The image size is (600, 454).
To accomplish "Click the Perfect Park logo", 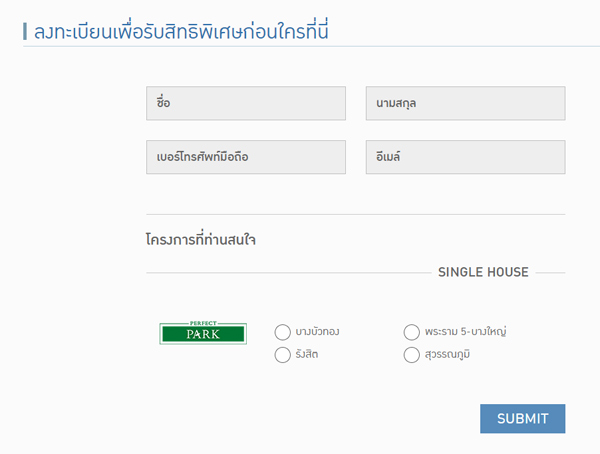I will tap(202, 333).
